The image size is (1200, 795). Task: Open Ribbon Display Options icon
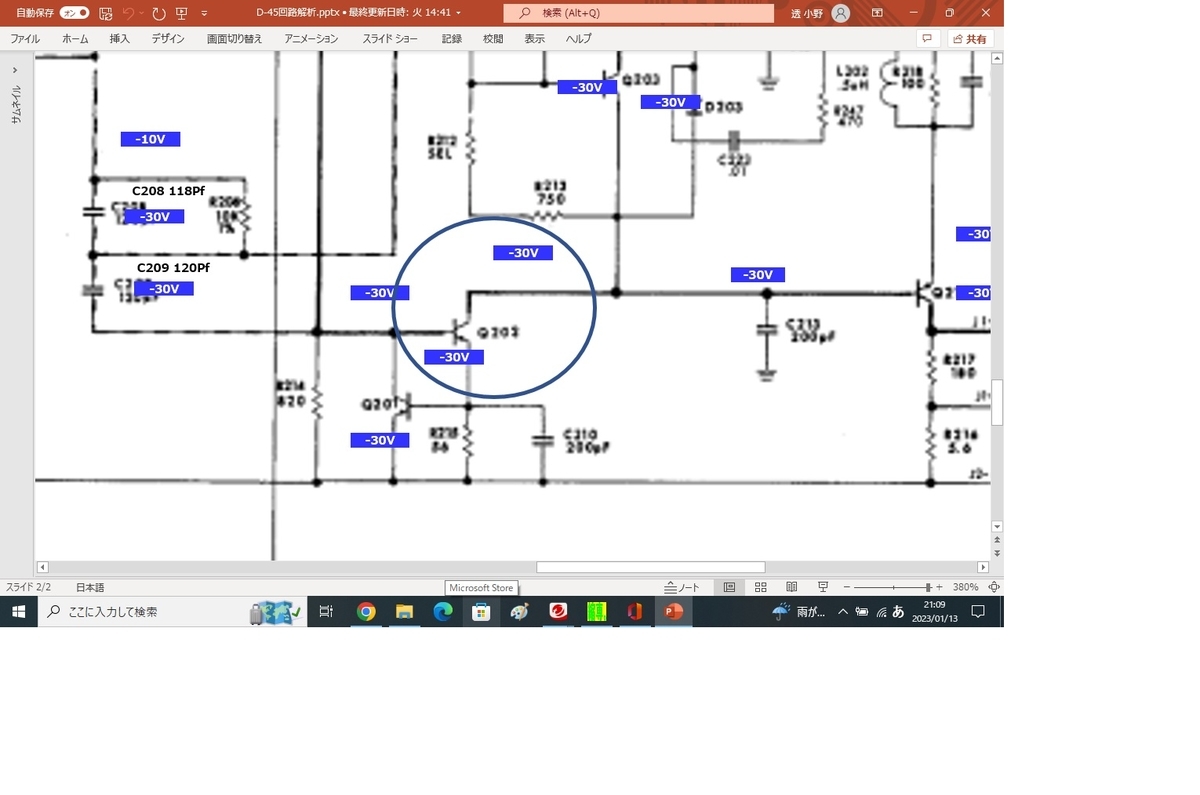[x=877, y=13]
